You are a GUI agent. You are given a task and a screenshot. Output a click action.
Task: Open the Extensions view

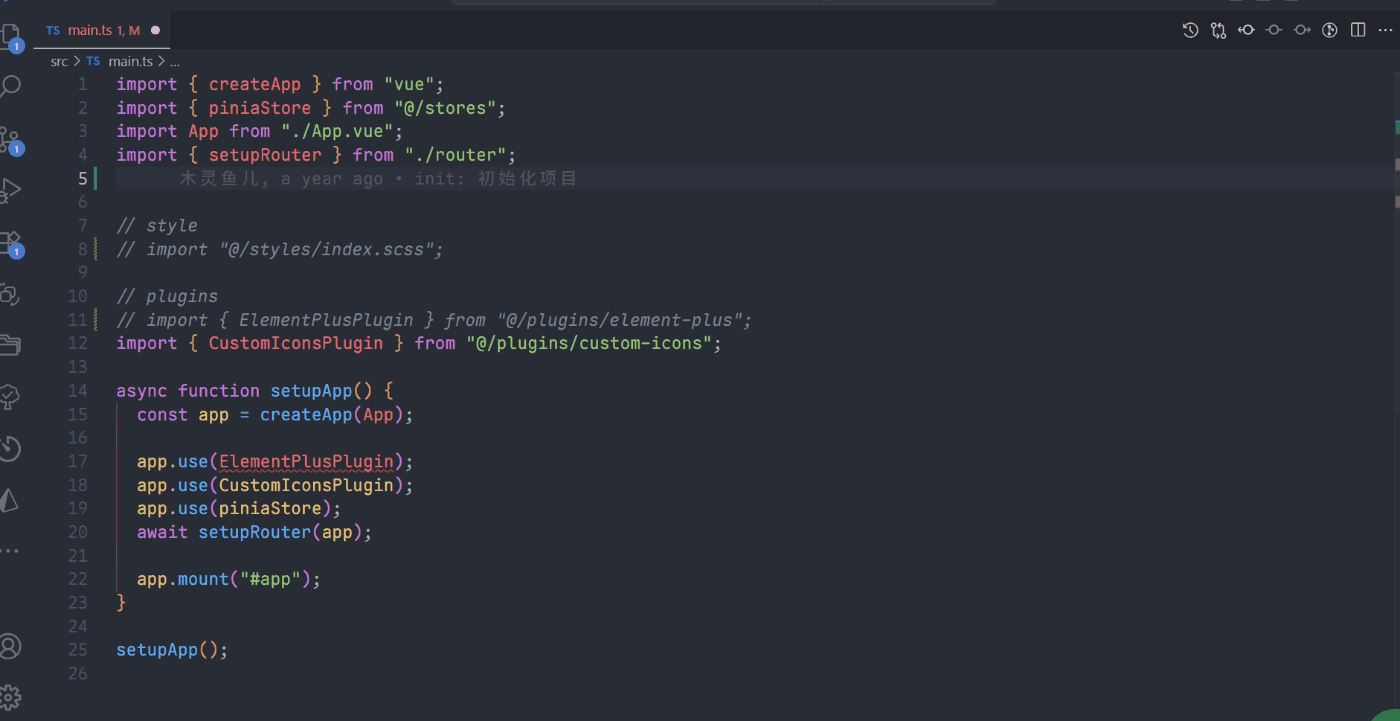(x=10, y=243)
